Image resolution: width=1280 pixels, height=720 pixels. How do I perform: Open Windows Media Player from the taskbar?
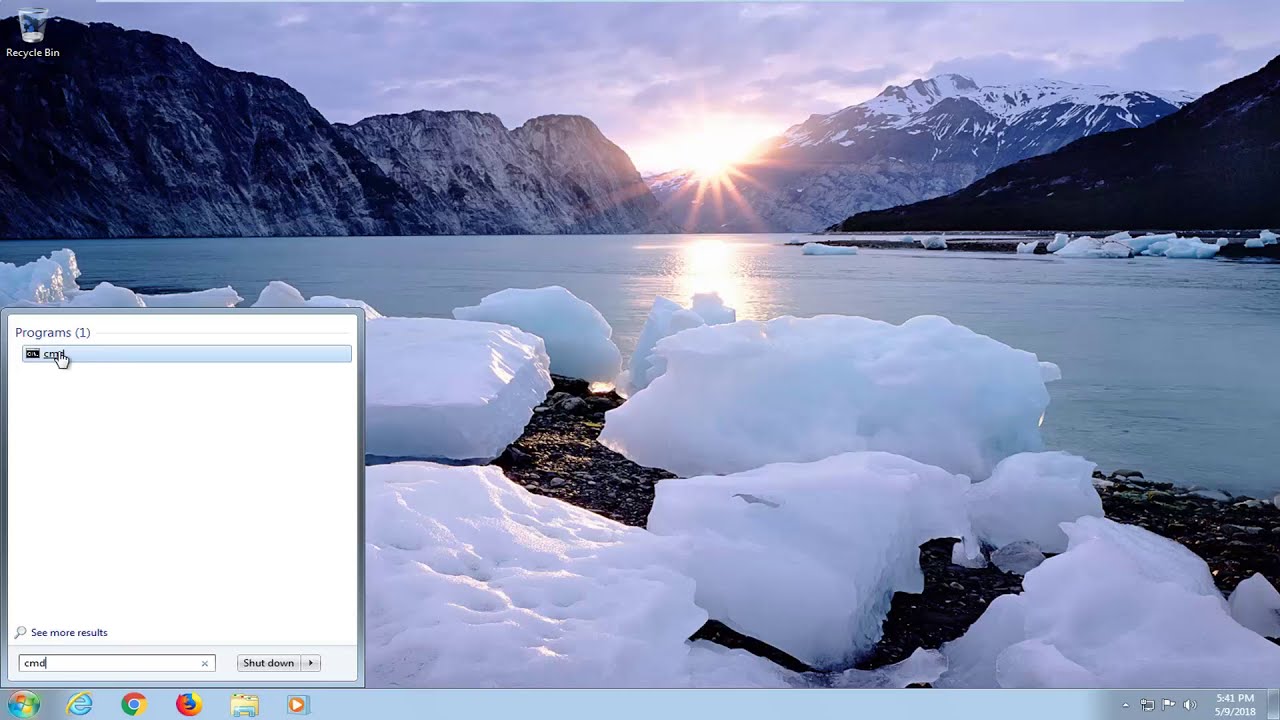click(x=296, y=704)
